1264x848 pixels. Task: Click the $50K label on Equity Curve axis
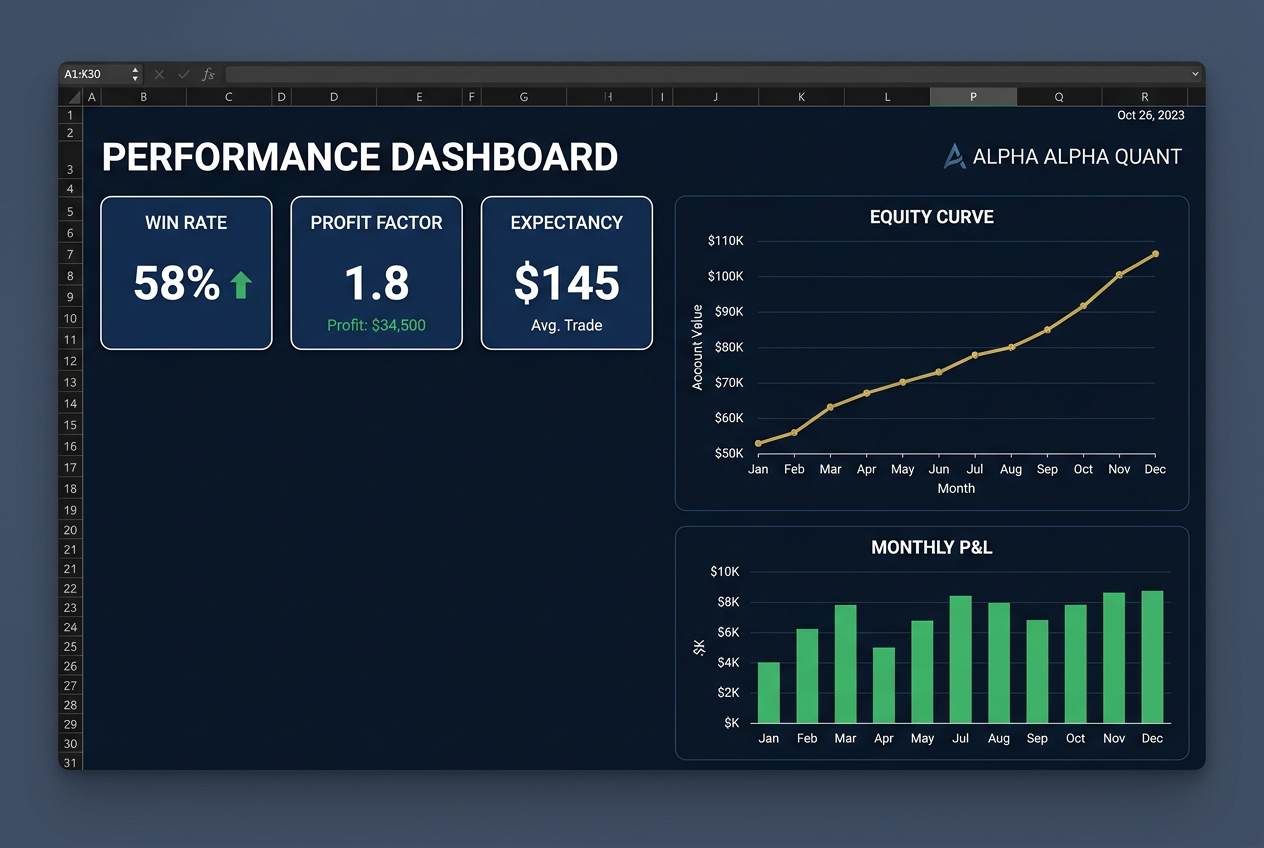[x=729, y=453]
